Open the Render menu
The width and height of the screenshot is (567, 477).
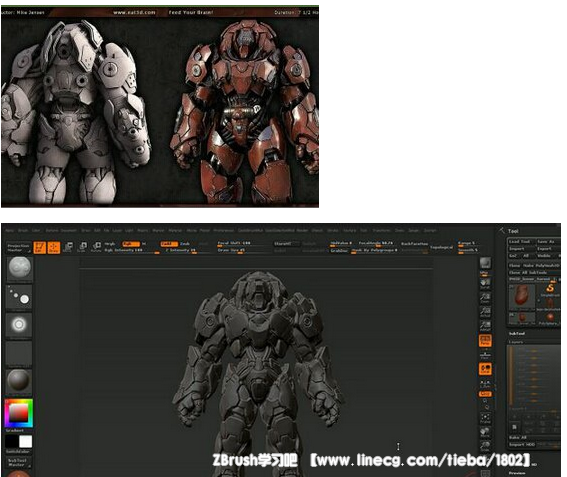[x=302, y=230]
